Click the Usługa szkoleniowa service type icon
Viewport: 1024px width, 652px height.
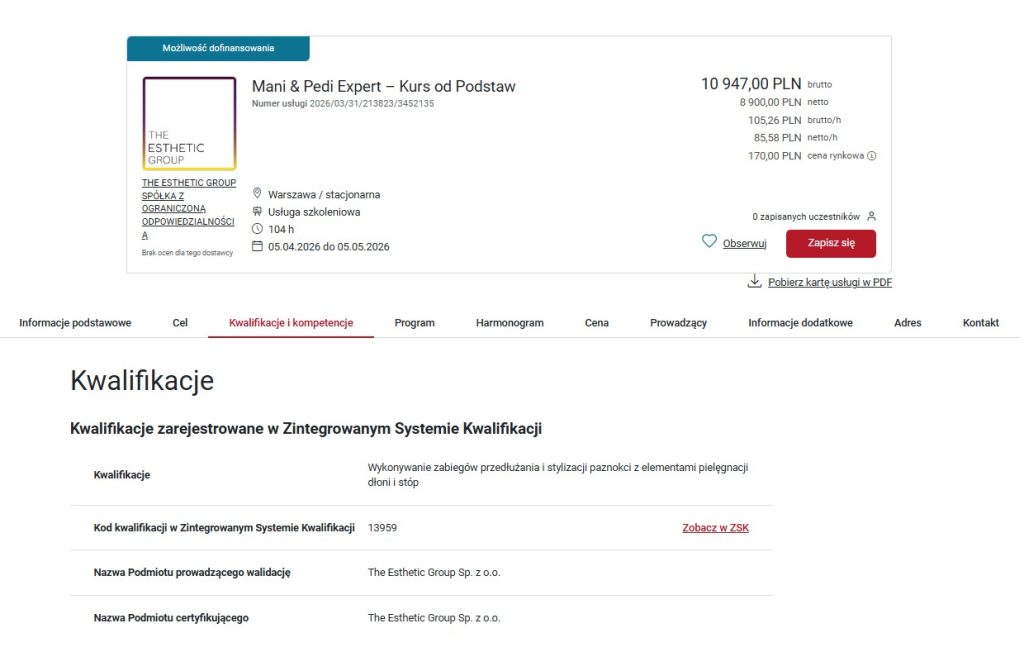tap(257, 212)
